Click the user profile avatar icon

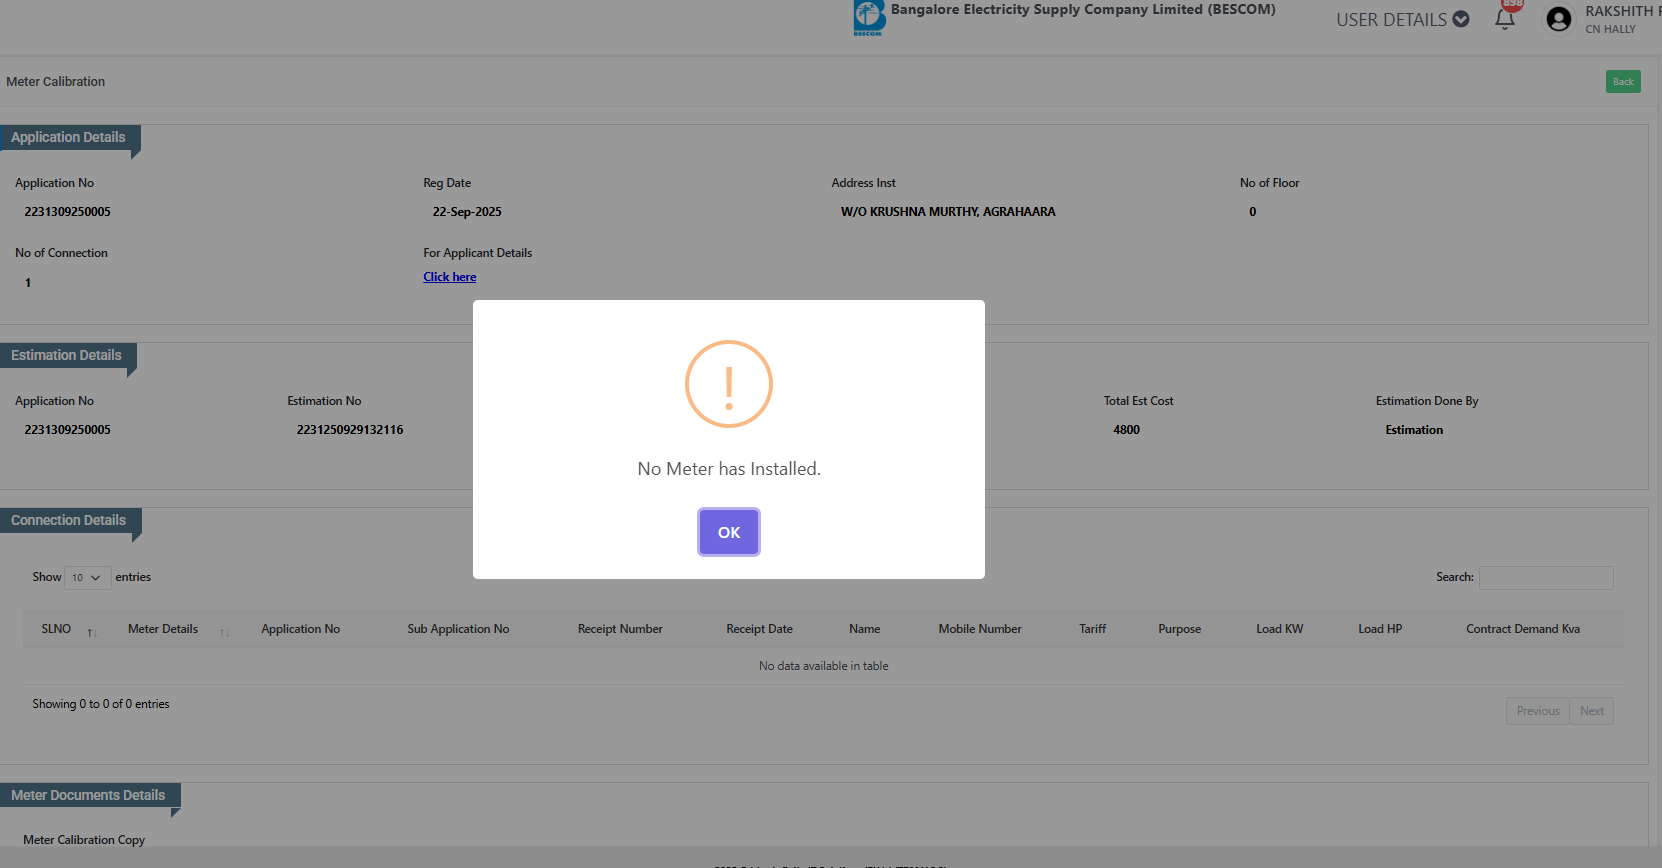[x=1558, y=19]
